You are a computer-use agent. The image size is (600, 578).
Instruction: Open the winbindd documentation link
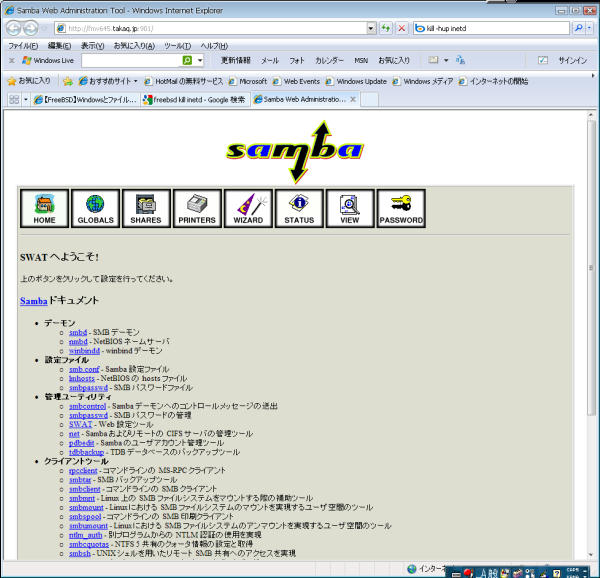[x=84, y=350]
